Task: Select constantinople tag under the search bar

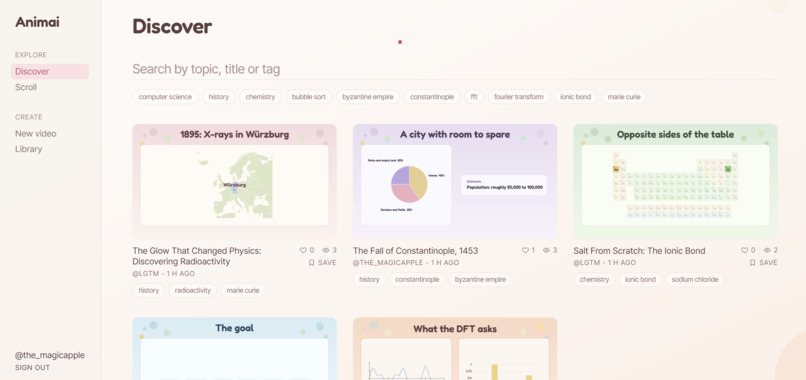Action: tap(432, 97)
